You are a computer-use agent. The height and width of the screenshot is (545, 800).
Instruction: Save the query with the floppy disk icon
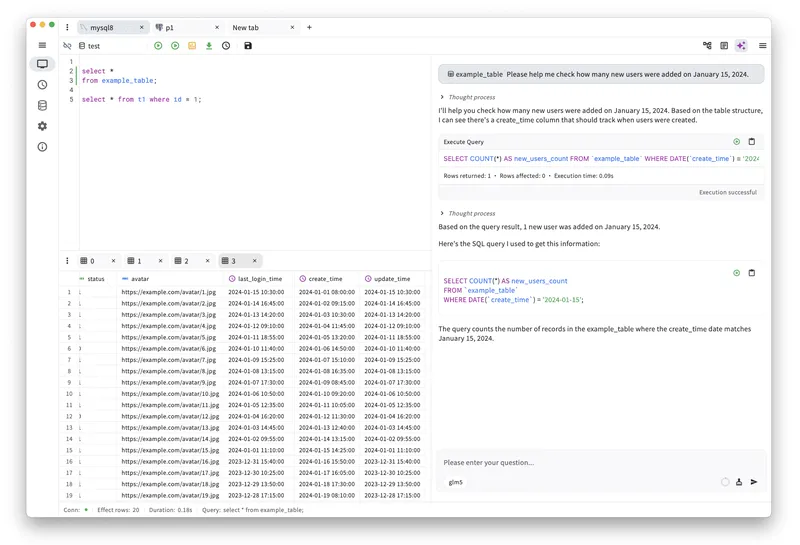click(x=248, y=46)
